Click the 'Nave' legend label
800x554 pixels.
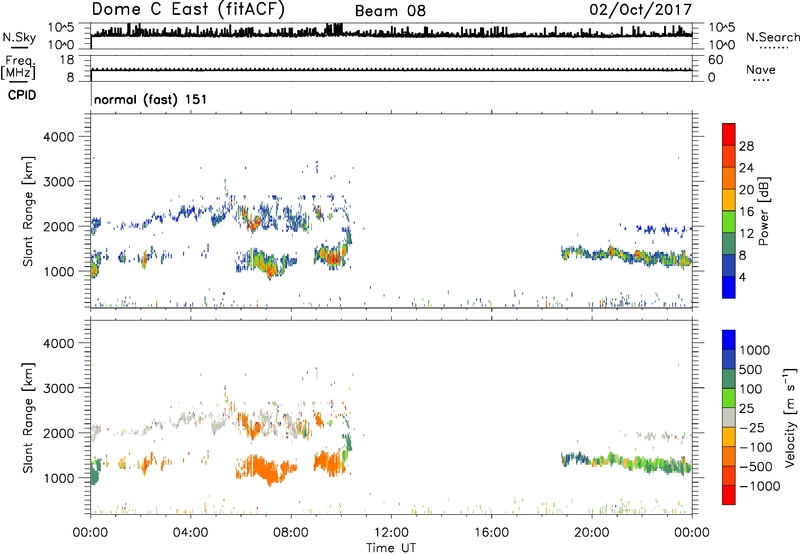[761, 69]
